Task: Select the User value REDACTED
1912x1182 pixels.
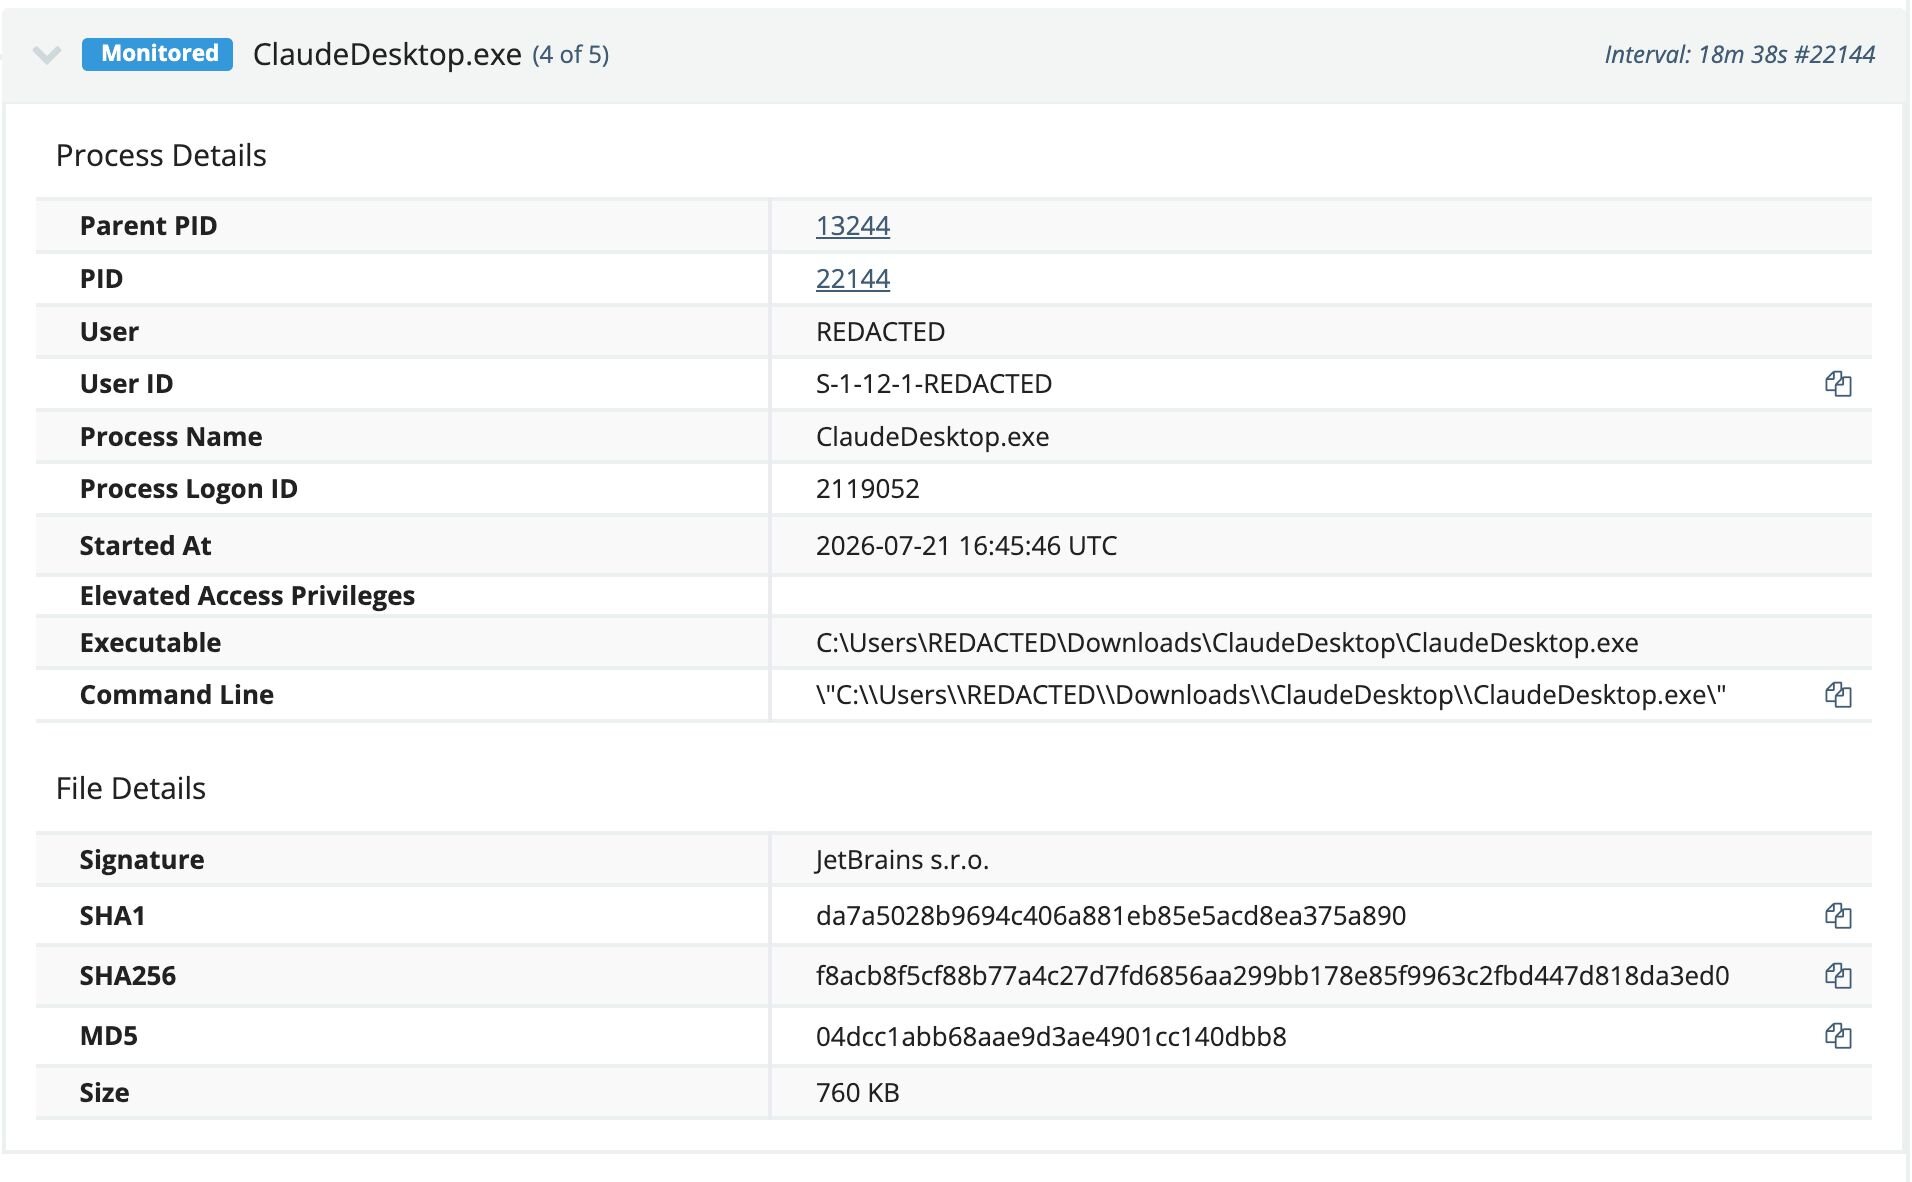Action: tap(880, 332)
